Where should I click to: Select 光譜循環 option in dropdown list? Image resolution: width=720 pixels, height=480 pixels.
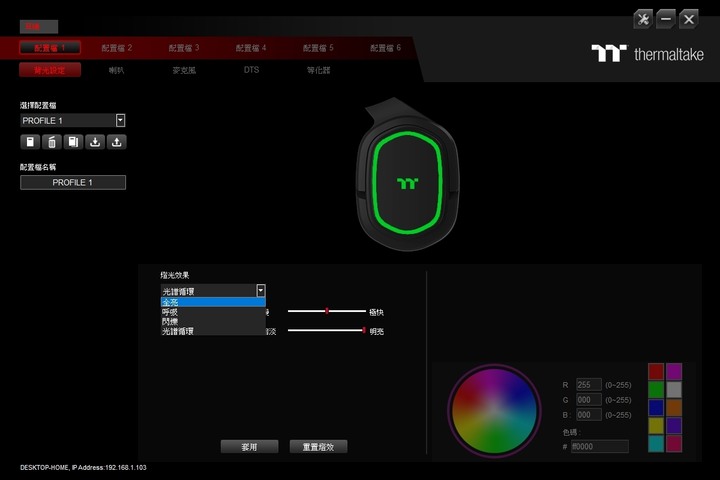[x=213, y=331]
